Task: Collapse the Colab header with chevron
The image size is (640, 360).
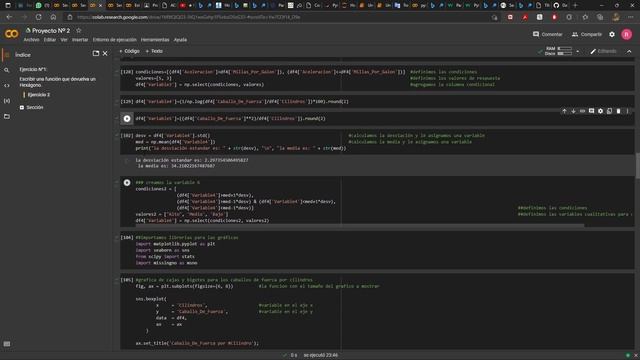Action: click(x=629, y=51)
